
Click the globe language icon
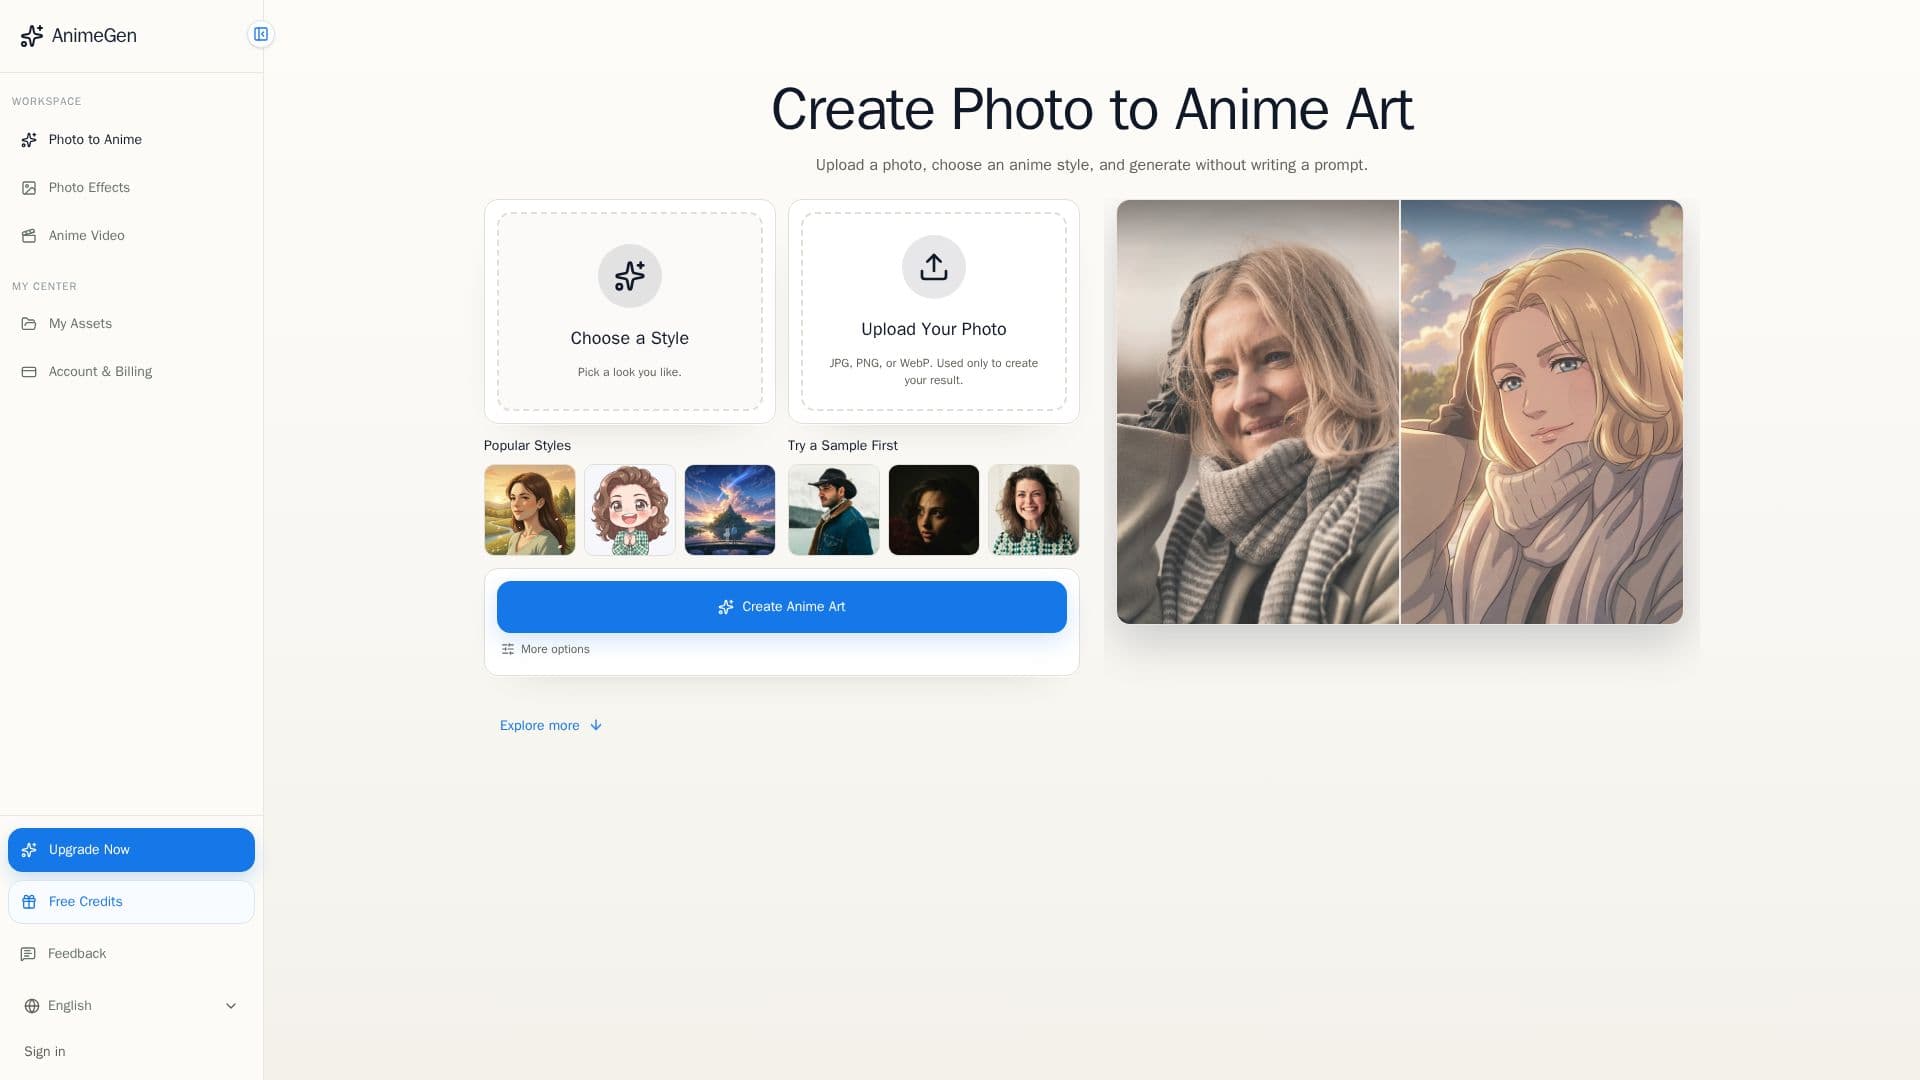[x=32, y=1006]
